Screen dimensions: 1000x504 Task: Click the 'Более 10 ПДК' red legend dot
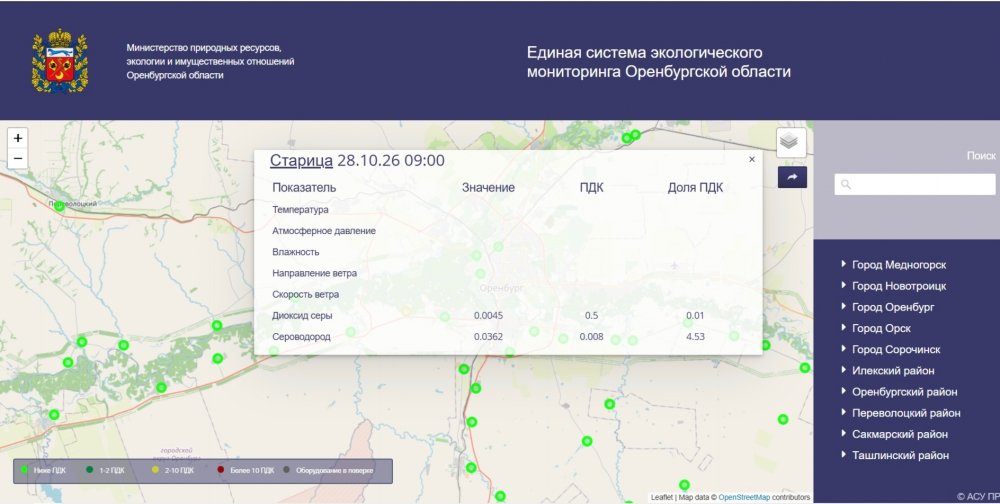point(221,470)
